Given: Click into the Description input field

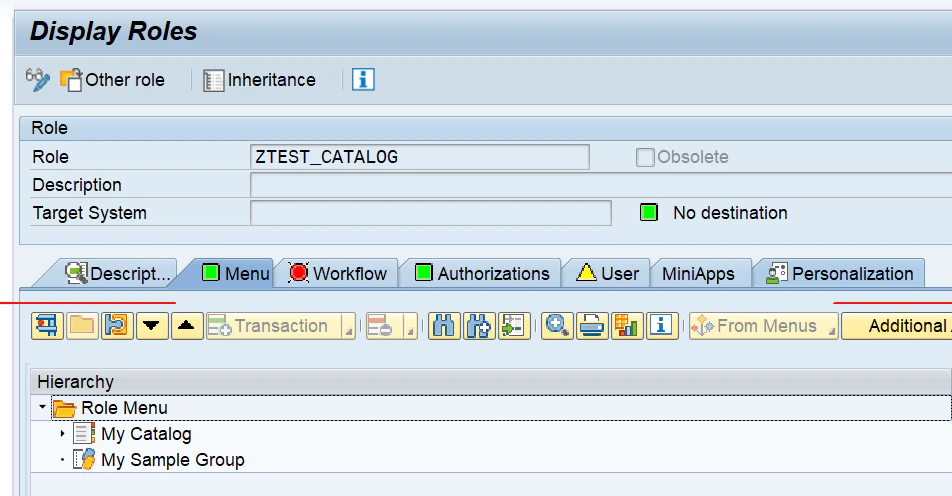Looking at the screenshot, I should [601, 185].
